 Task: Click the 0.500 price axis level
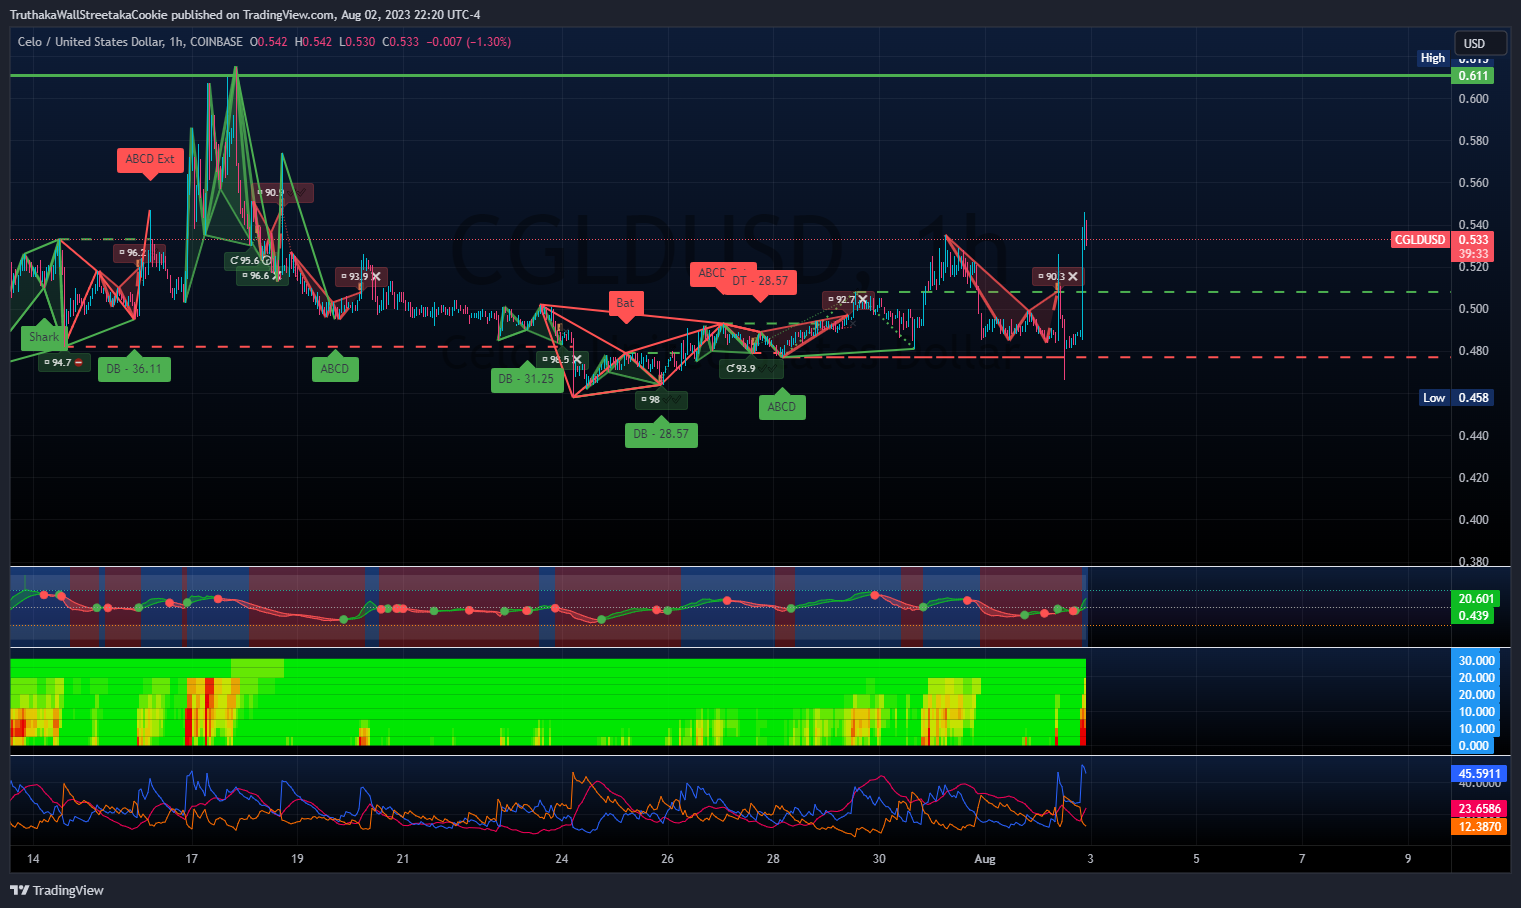1473,309
